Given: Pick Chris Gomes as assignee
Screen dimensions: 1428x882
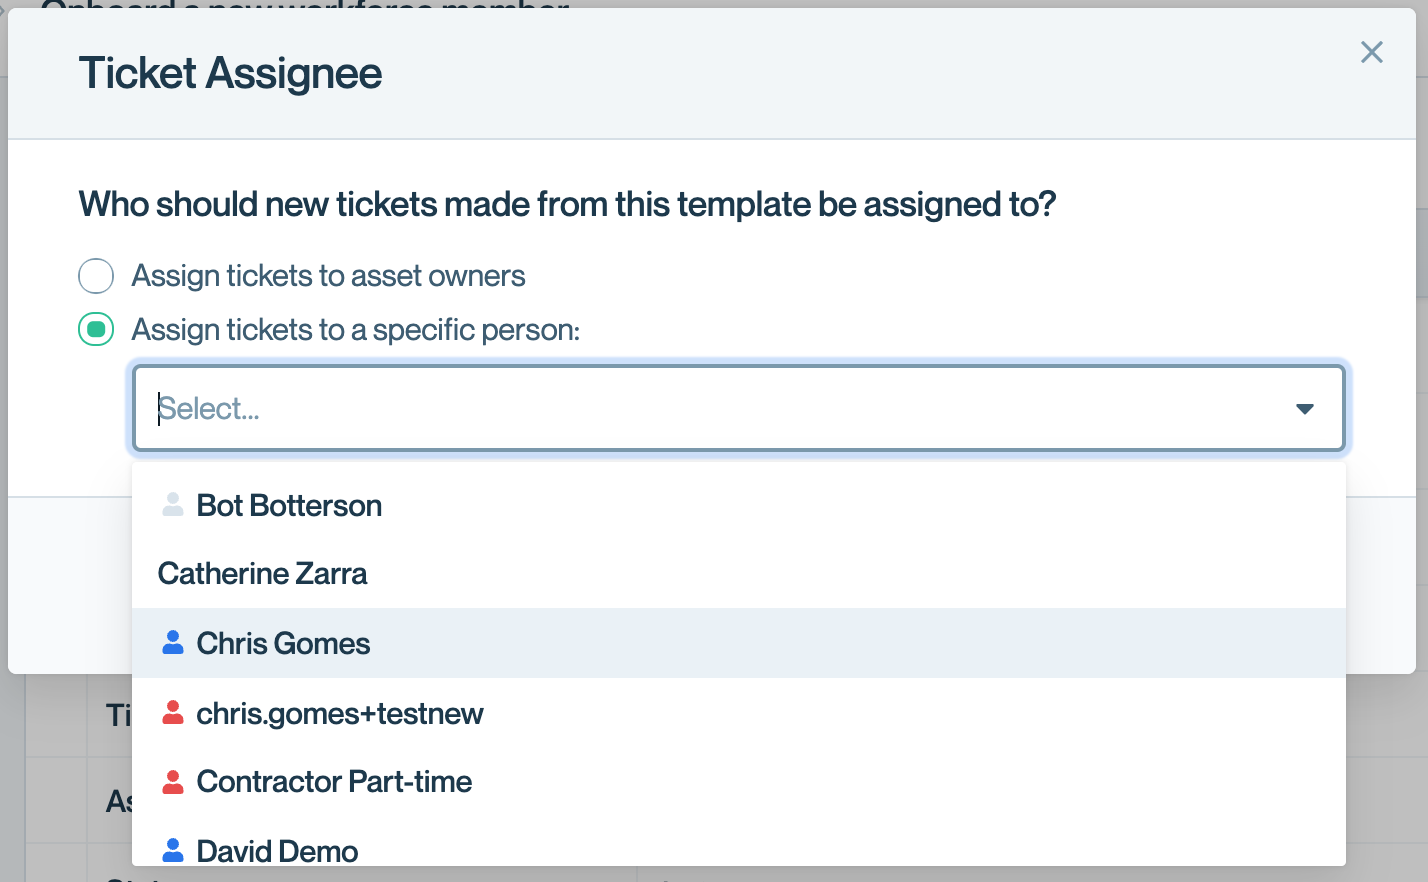Looking at the screenshot, I should pos(283,644).
